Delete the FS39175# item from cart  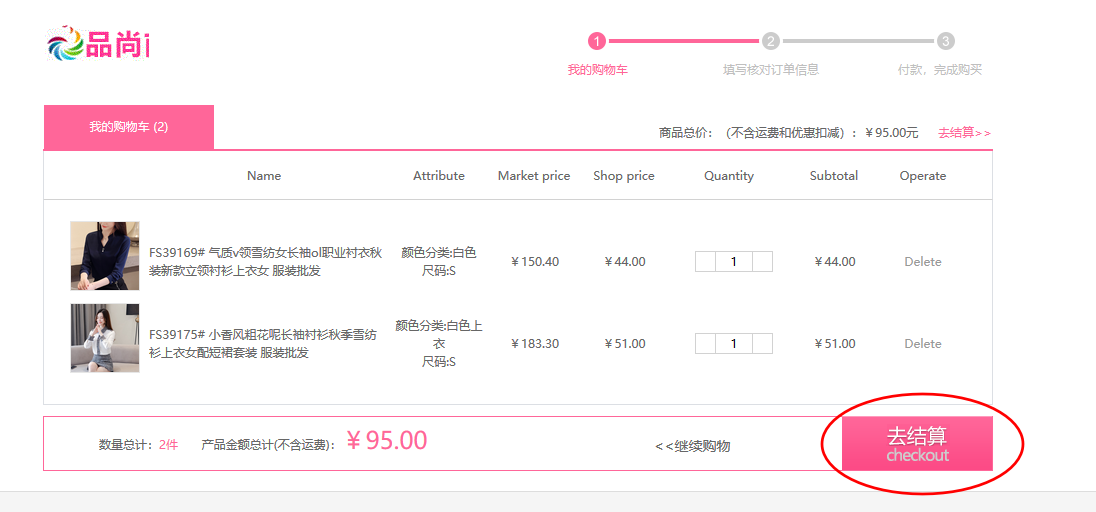(x=922, y=344)
